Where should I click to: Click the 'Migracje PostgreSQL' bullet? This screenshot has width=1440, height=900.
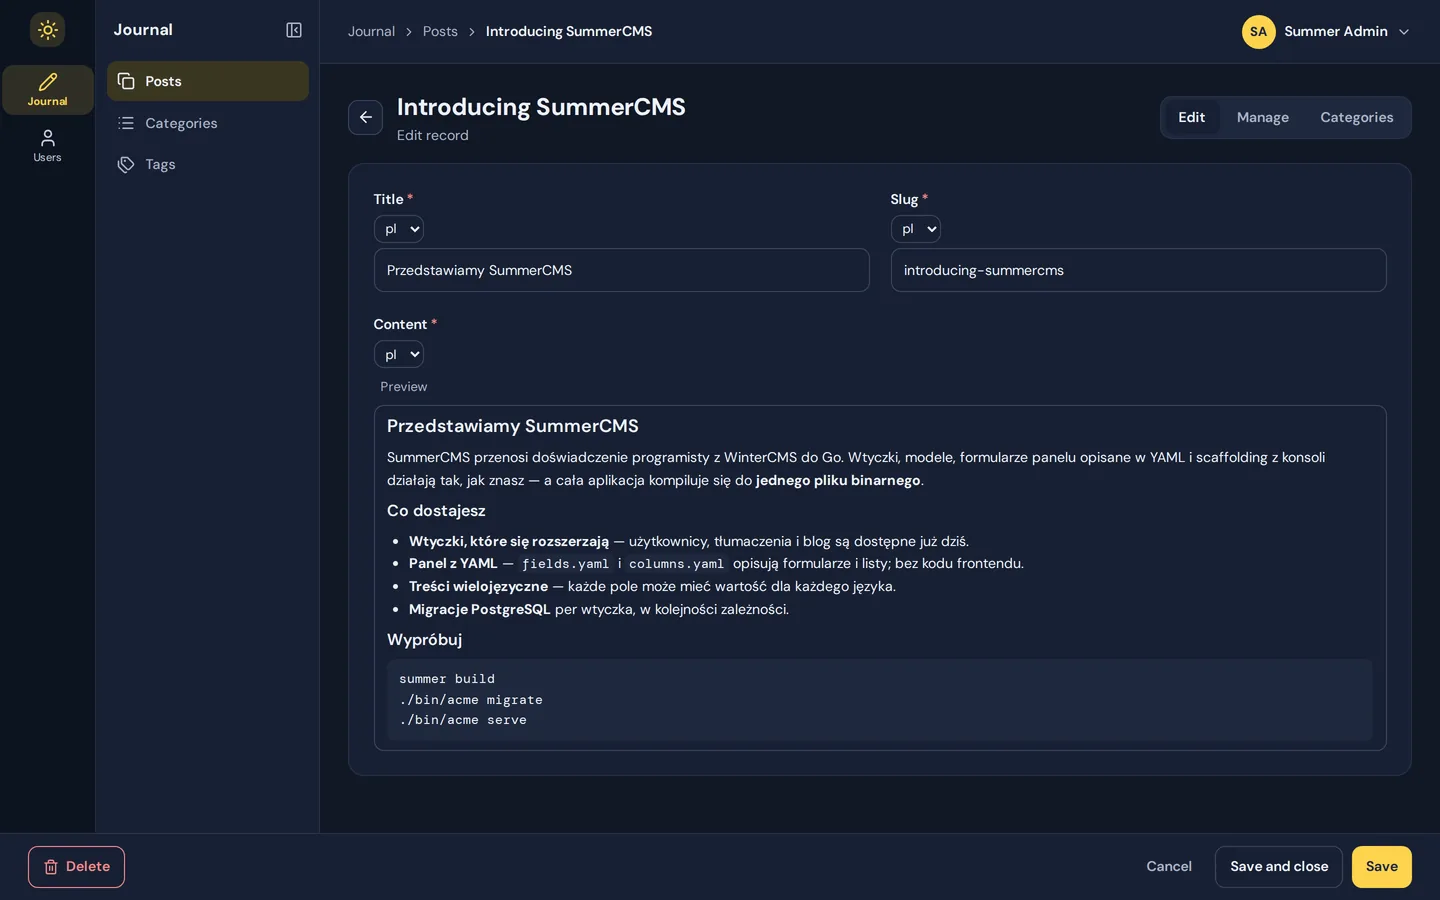tap(598, 609)
